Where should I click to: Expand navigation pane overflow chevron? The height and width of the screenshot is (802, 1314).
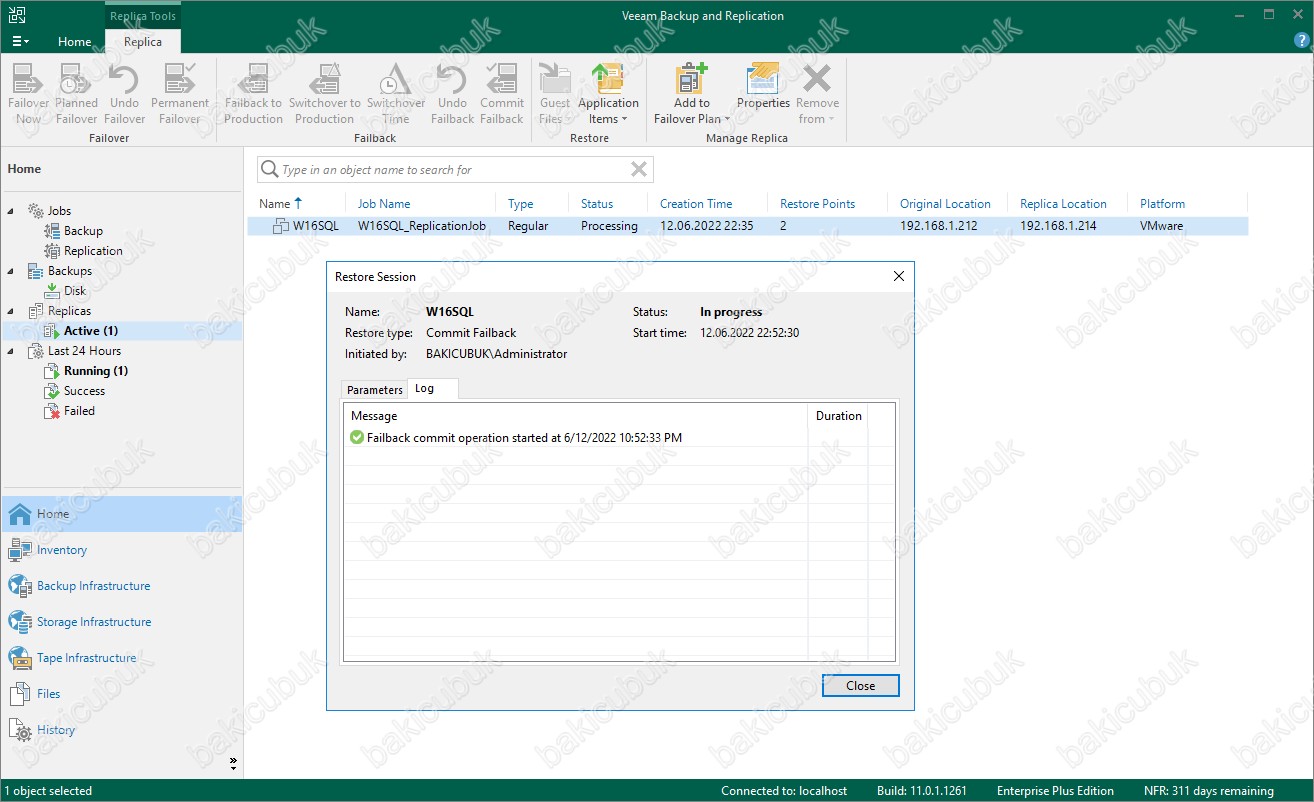coord(233,763)
